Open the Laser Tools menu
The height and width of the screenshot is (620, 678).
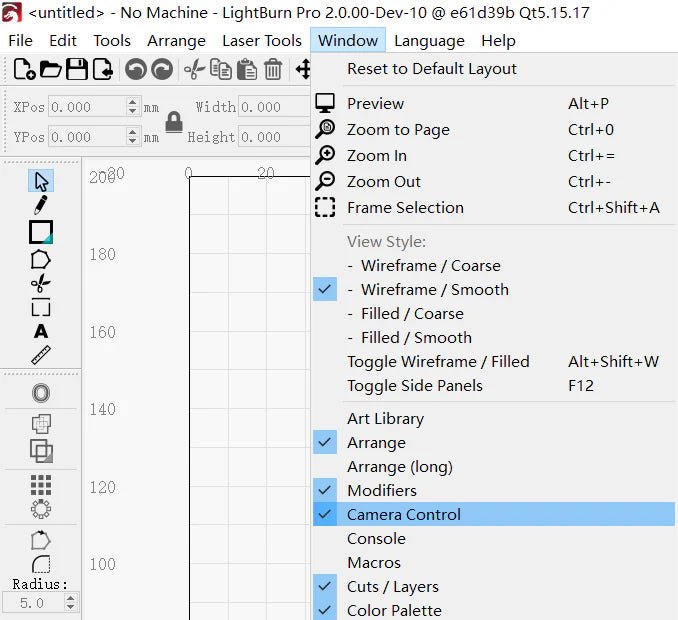click(262, 41)
